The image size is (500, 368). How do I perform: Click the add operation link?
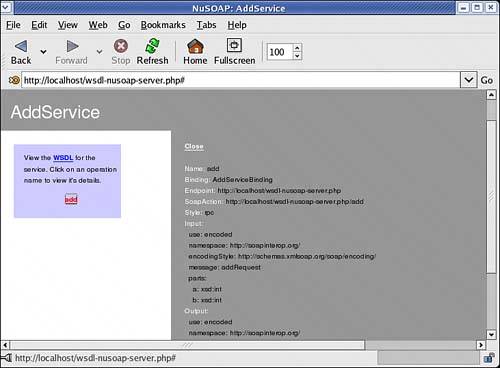coord(71,199)
